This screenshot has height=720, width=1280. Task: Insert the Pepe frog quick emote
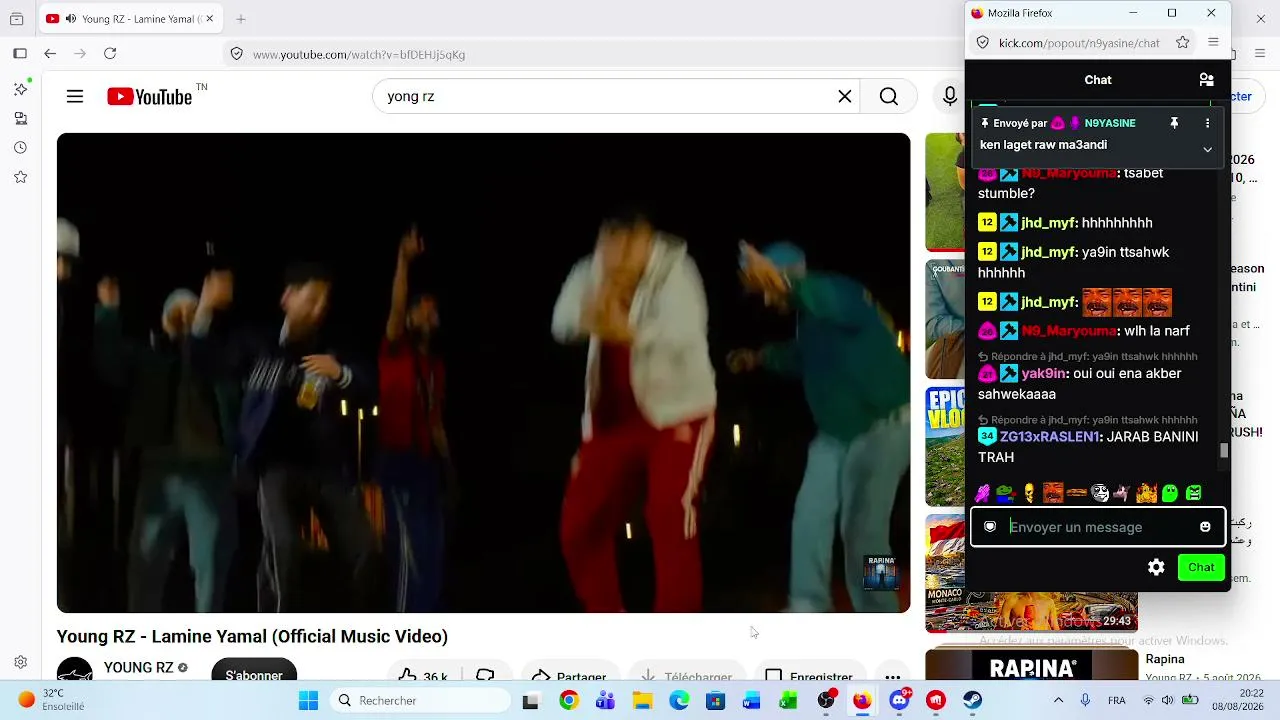1005,493
